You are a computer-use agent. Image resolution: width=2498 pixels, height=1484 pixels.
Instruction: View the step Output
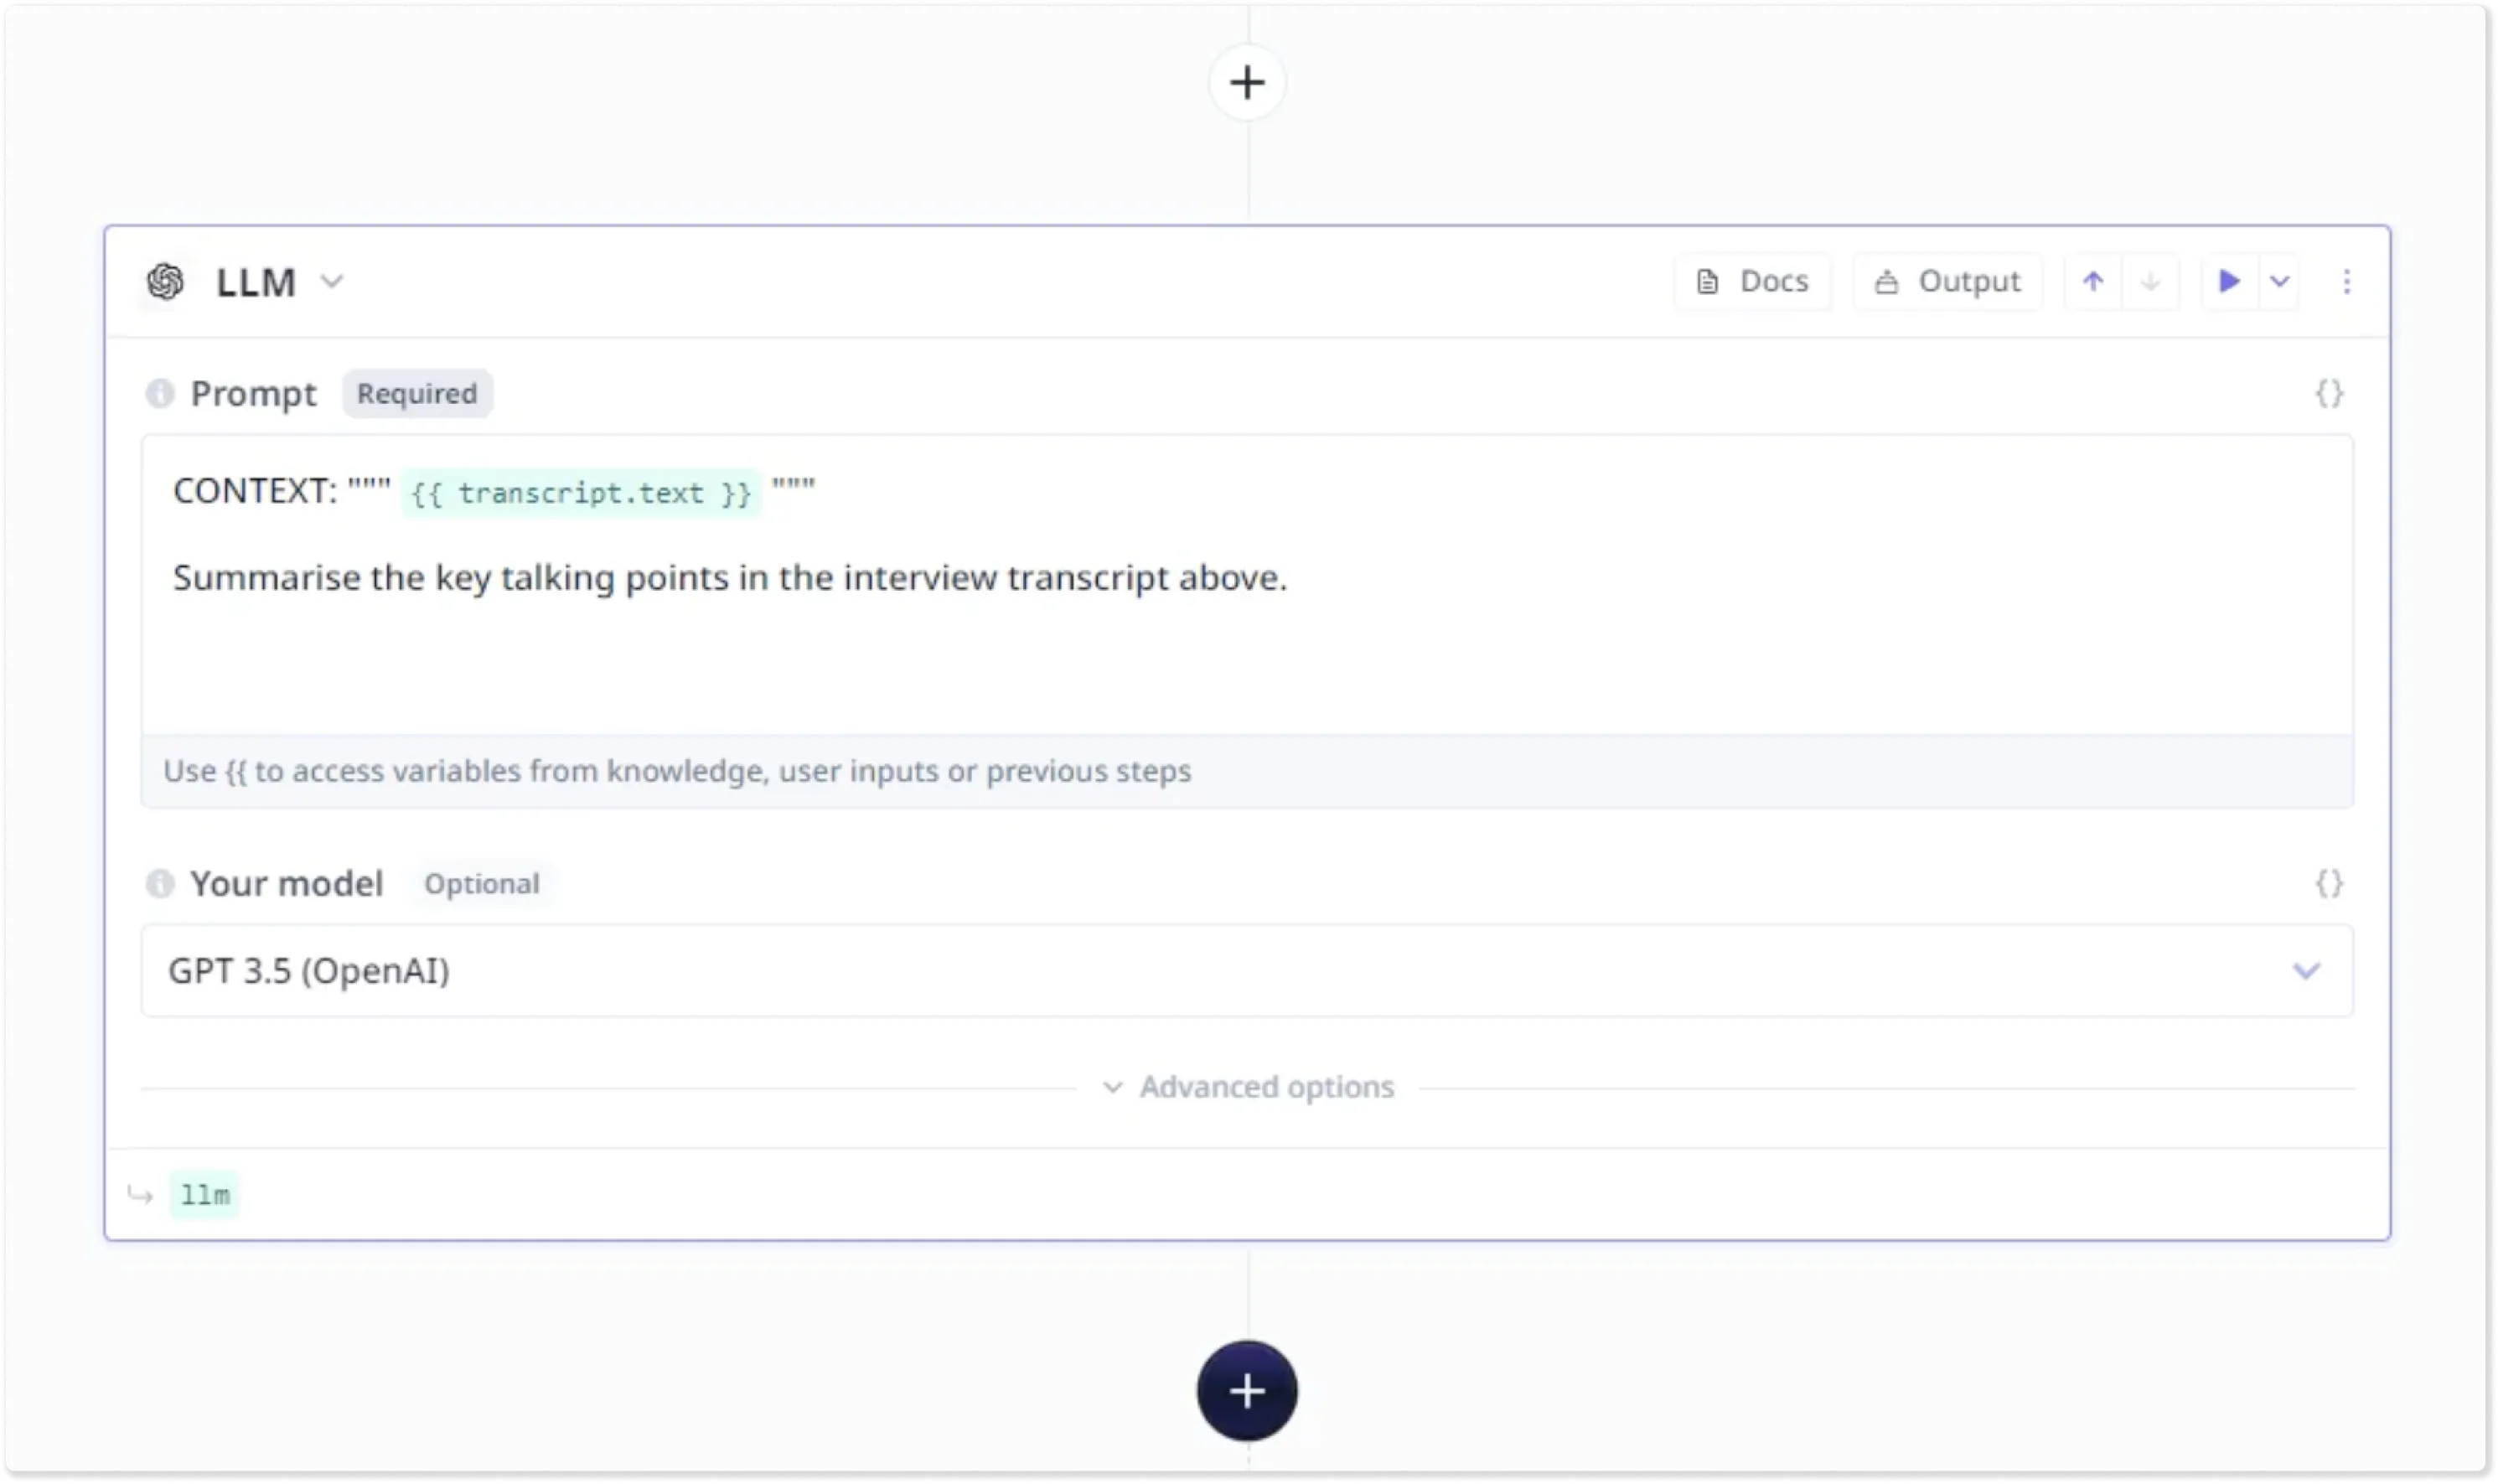[x=1947, y=282]
